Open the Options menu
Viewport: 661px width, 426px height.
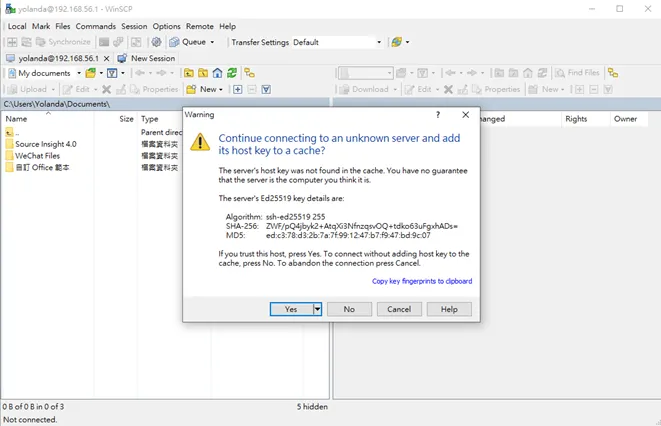167,26
